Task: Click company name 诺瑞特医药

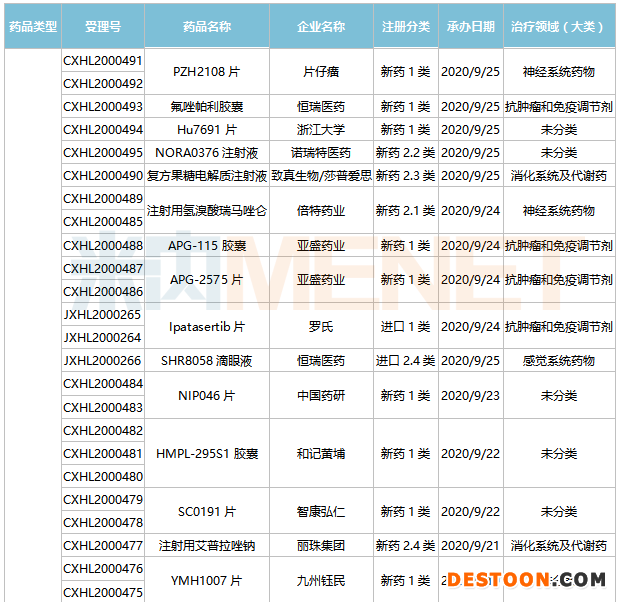Action: (321, 153)
